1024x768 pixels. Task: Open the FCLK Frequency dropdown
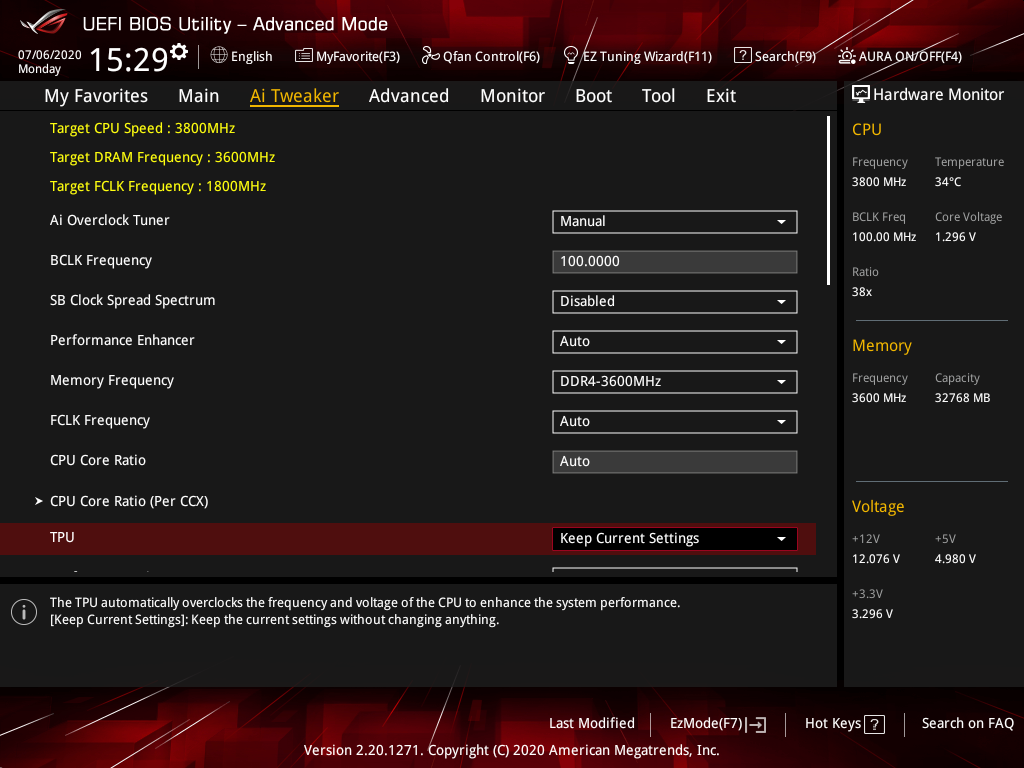[675, 422]
